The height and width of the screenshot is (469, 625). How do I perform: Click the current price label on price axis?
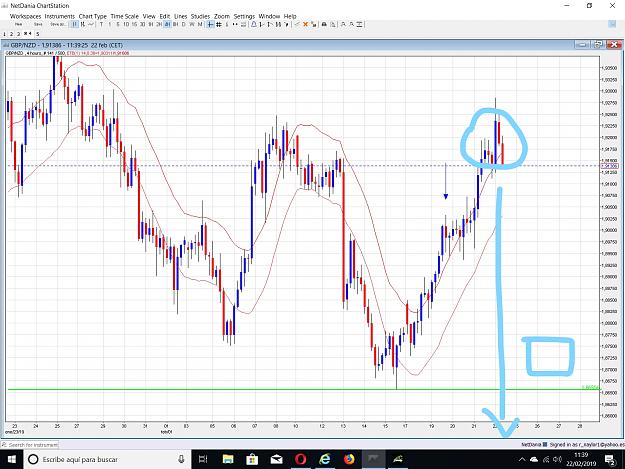tap(609, 166)
